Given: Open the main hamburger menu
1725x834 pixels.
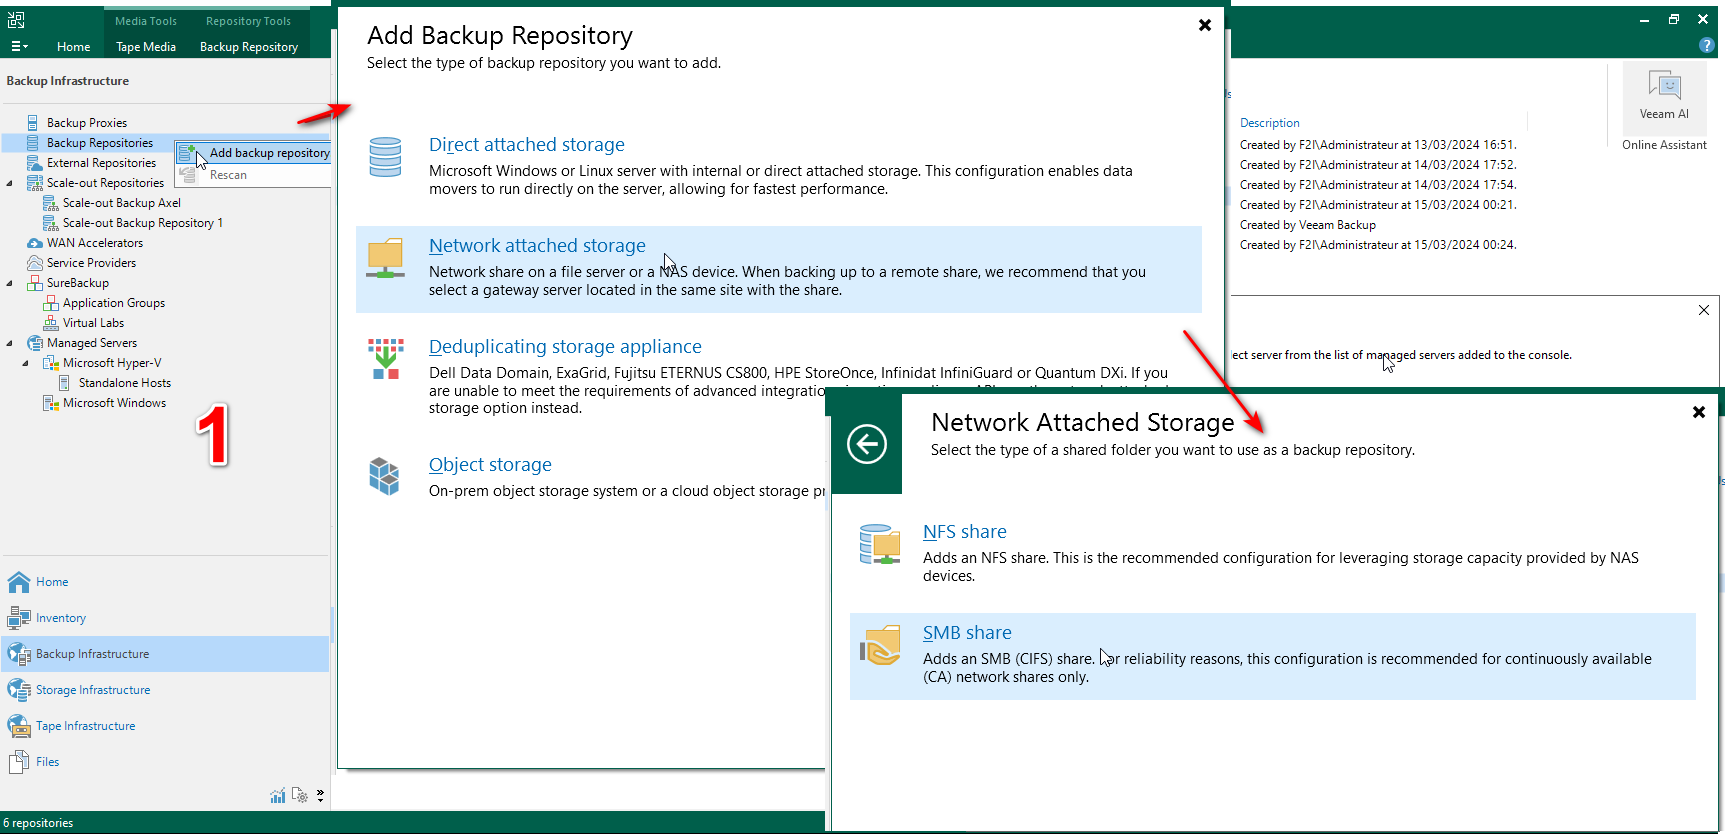Looking at the screenshot, I should tap(19, 46).
